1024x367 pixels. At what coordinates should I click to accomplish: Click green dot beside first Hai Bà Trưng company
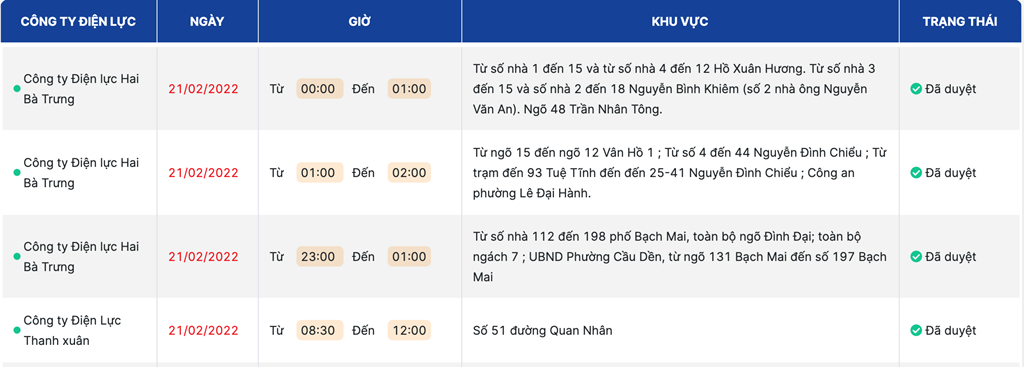[x=17, y=89]
